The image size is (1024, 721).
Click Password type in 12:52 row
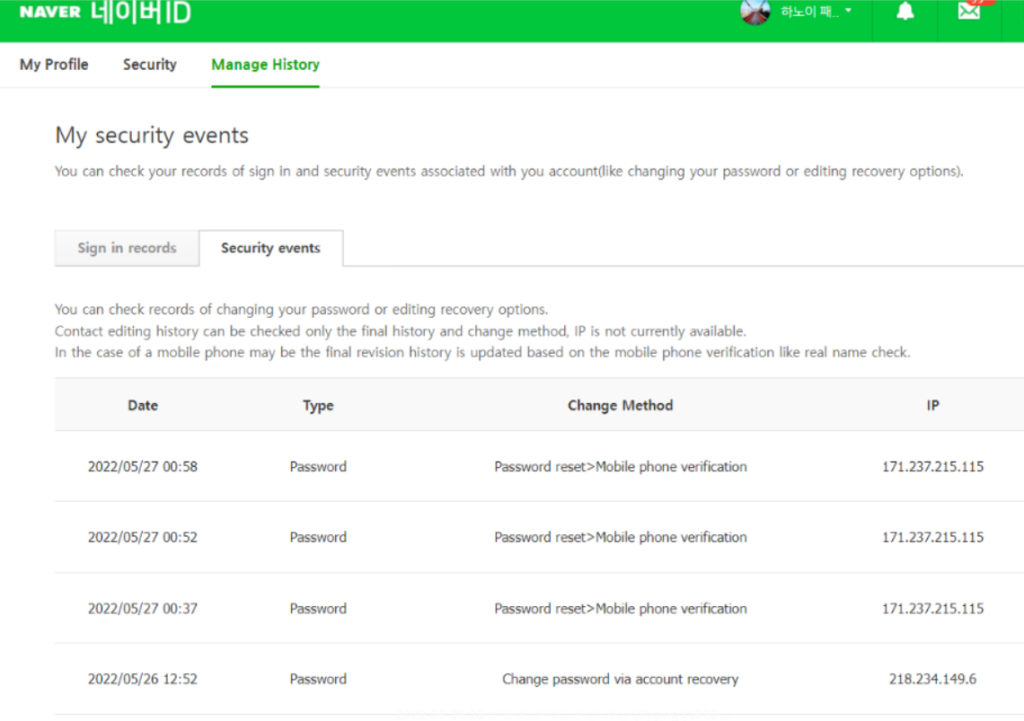(318, 679)
